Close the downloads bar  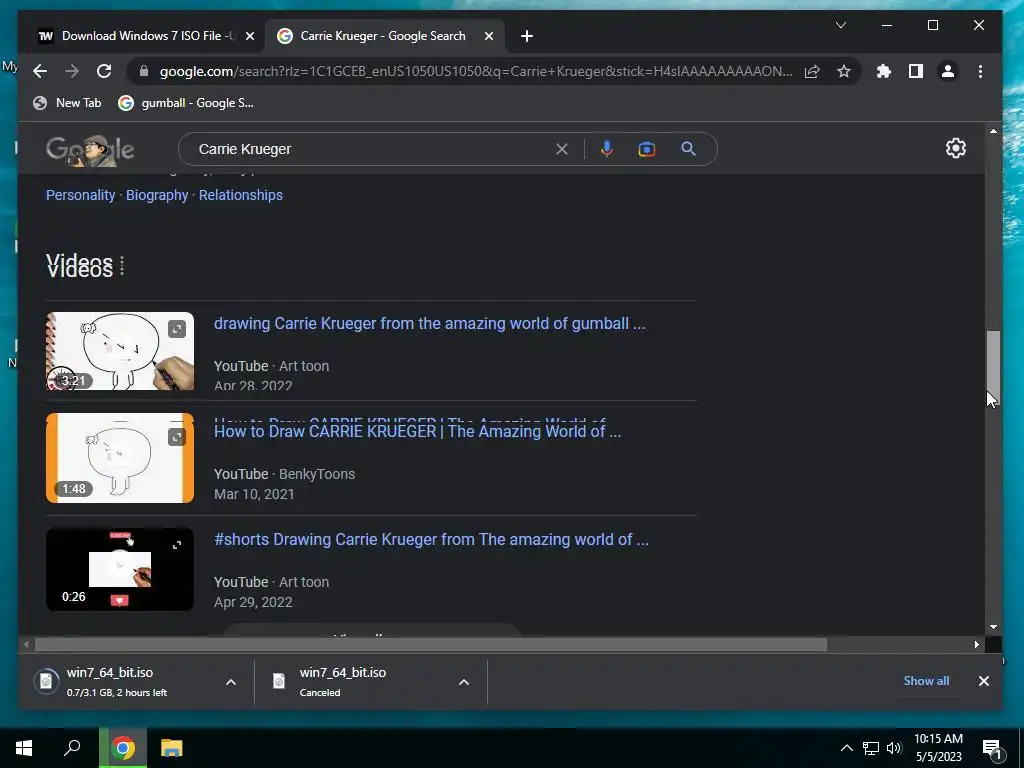[x=984, y=680]
